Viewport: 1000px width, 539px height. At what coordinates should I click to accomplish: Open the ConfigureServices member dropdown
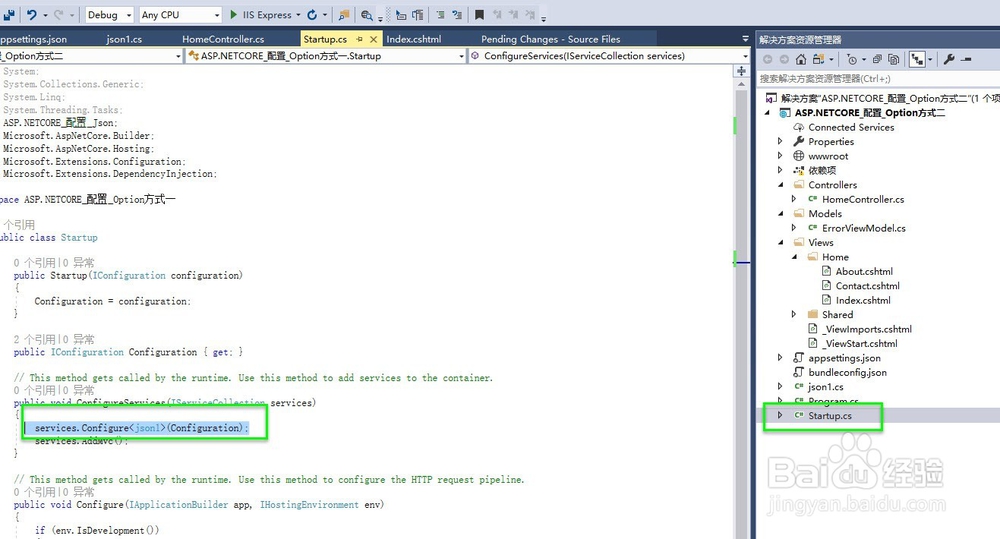click(744, 56)
